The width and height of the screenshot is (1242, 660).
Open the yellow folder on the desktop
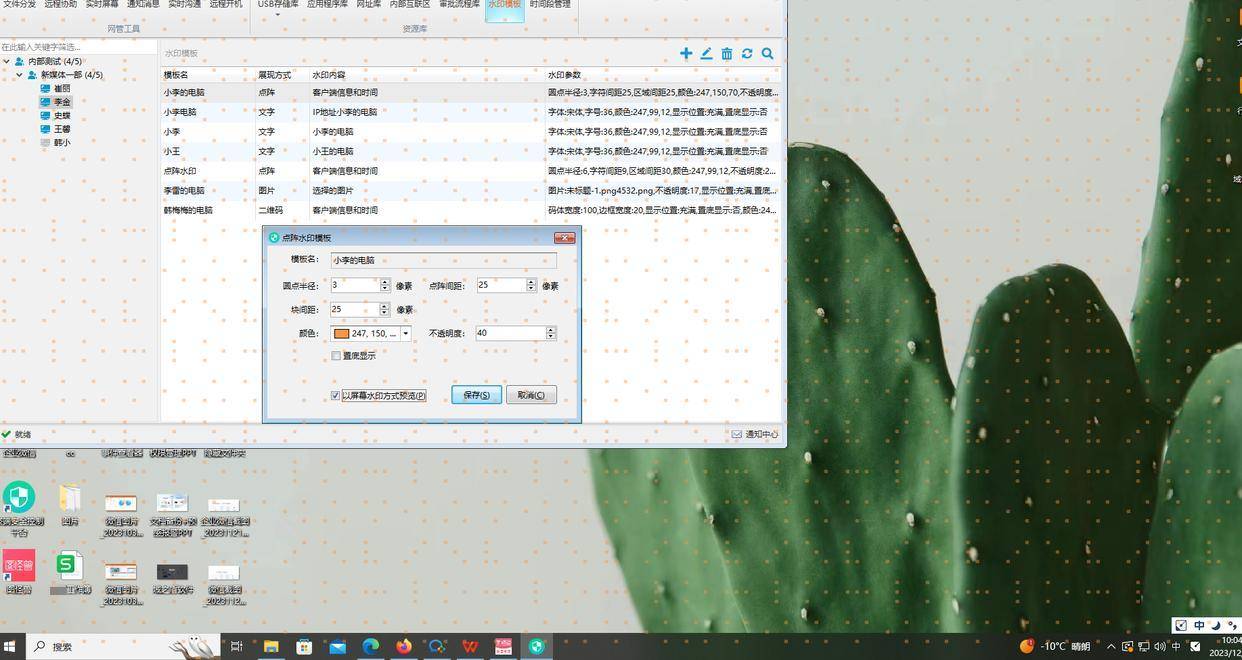(x=70, y=498)
